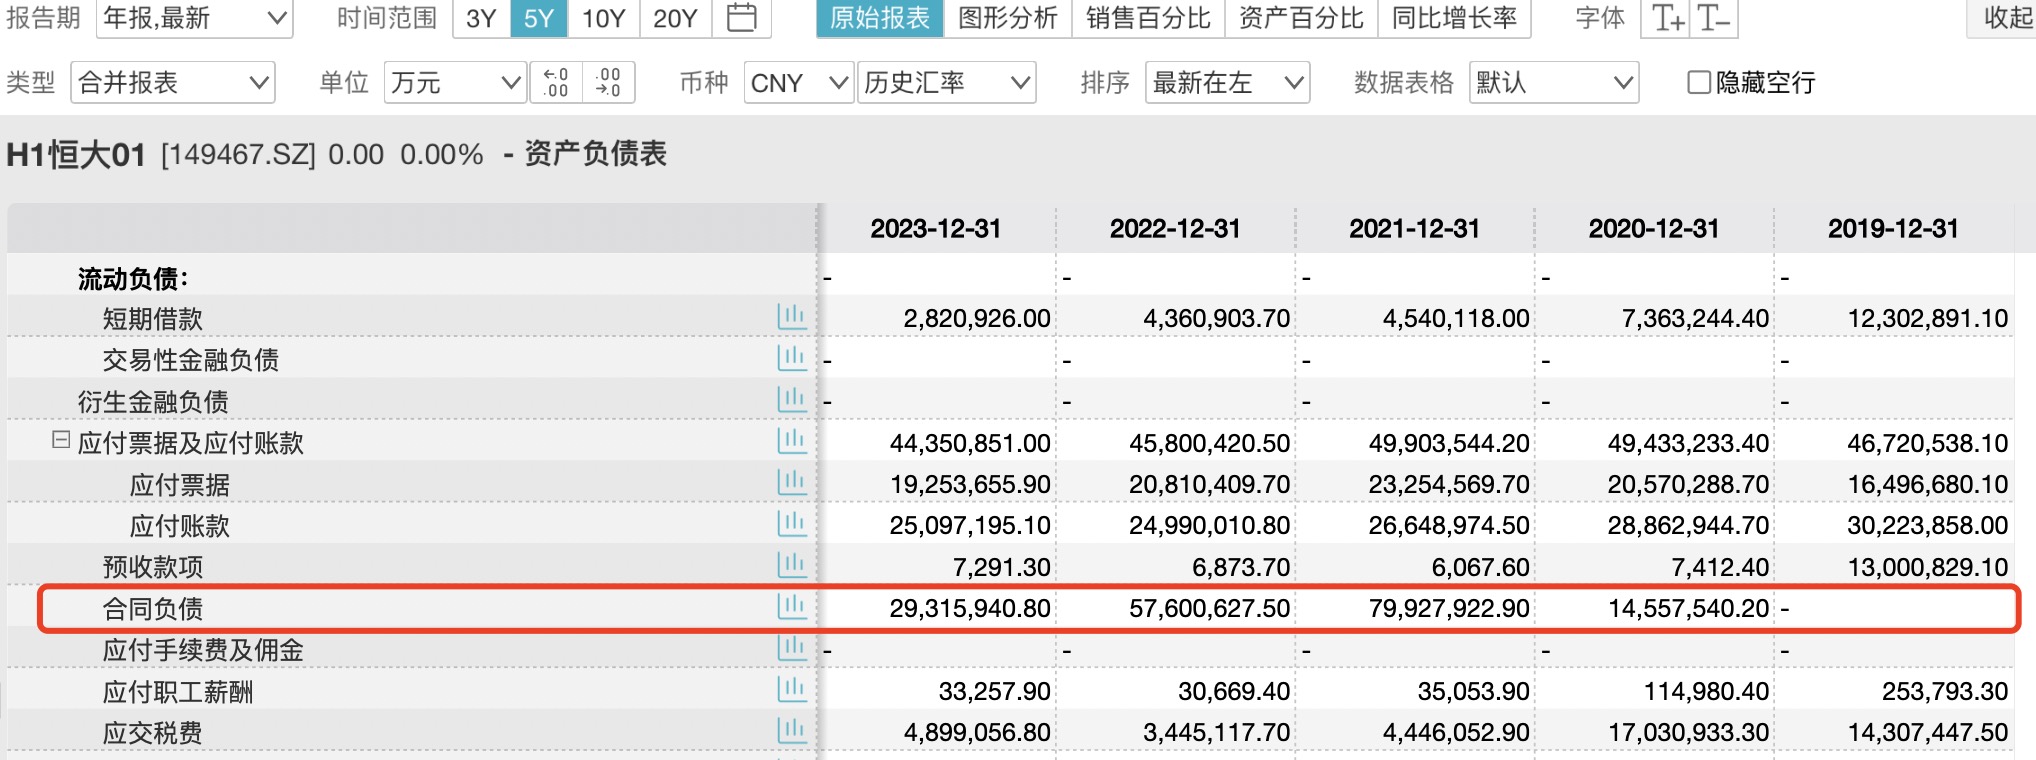Open chart icon for 短期借款 row
The image size is (2036, 760).
point(791,317)
